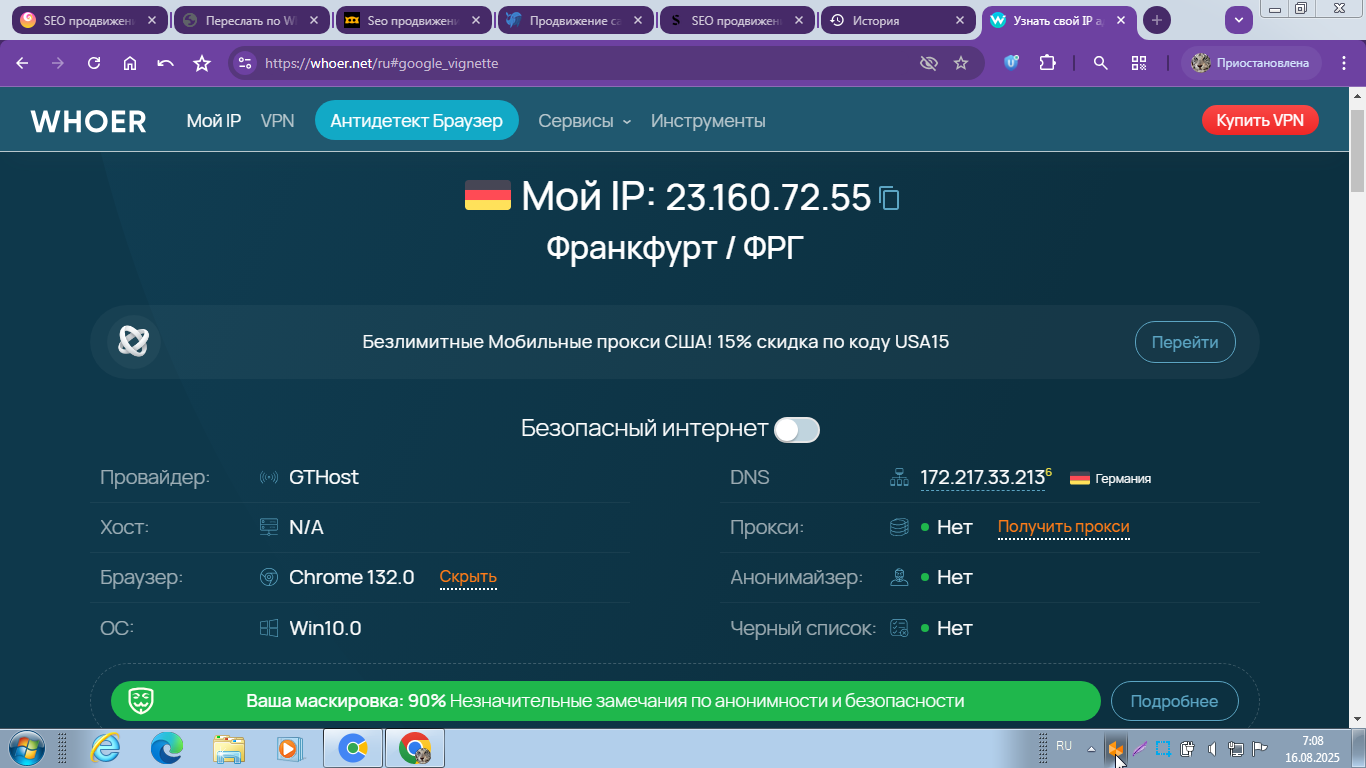
Task: Click the Скрыть link next to Chrome 132.0
Action: (468, 577)
